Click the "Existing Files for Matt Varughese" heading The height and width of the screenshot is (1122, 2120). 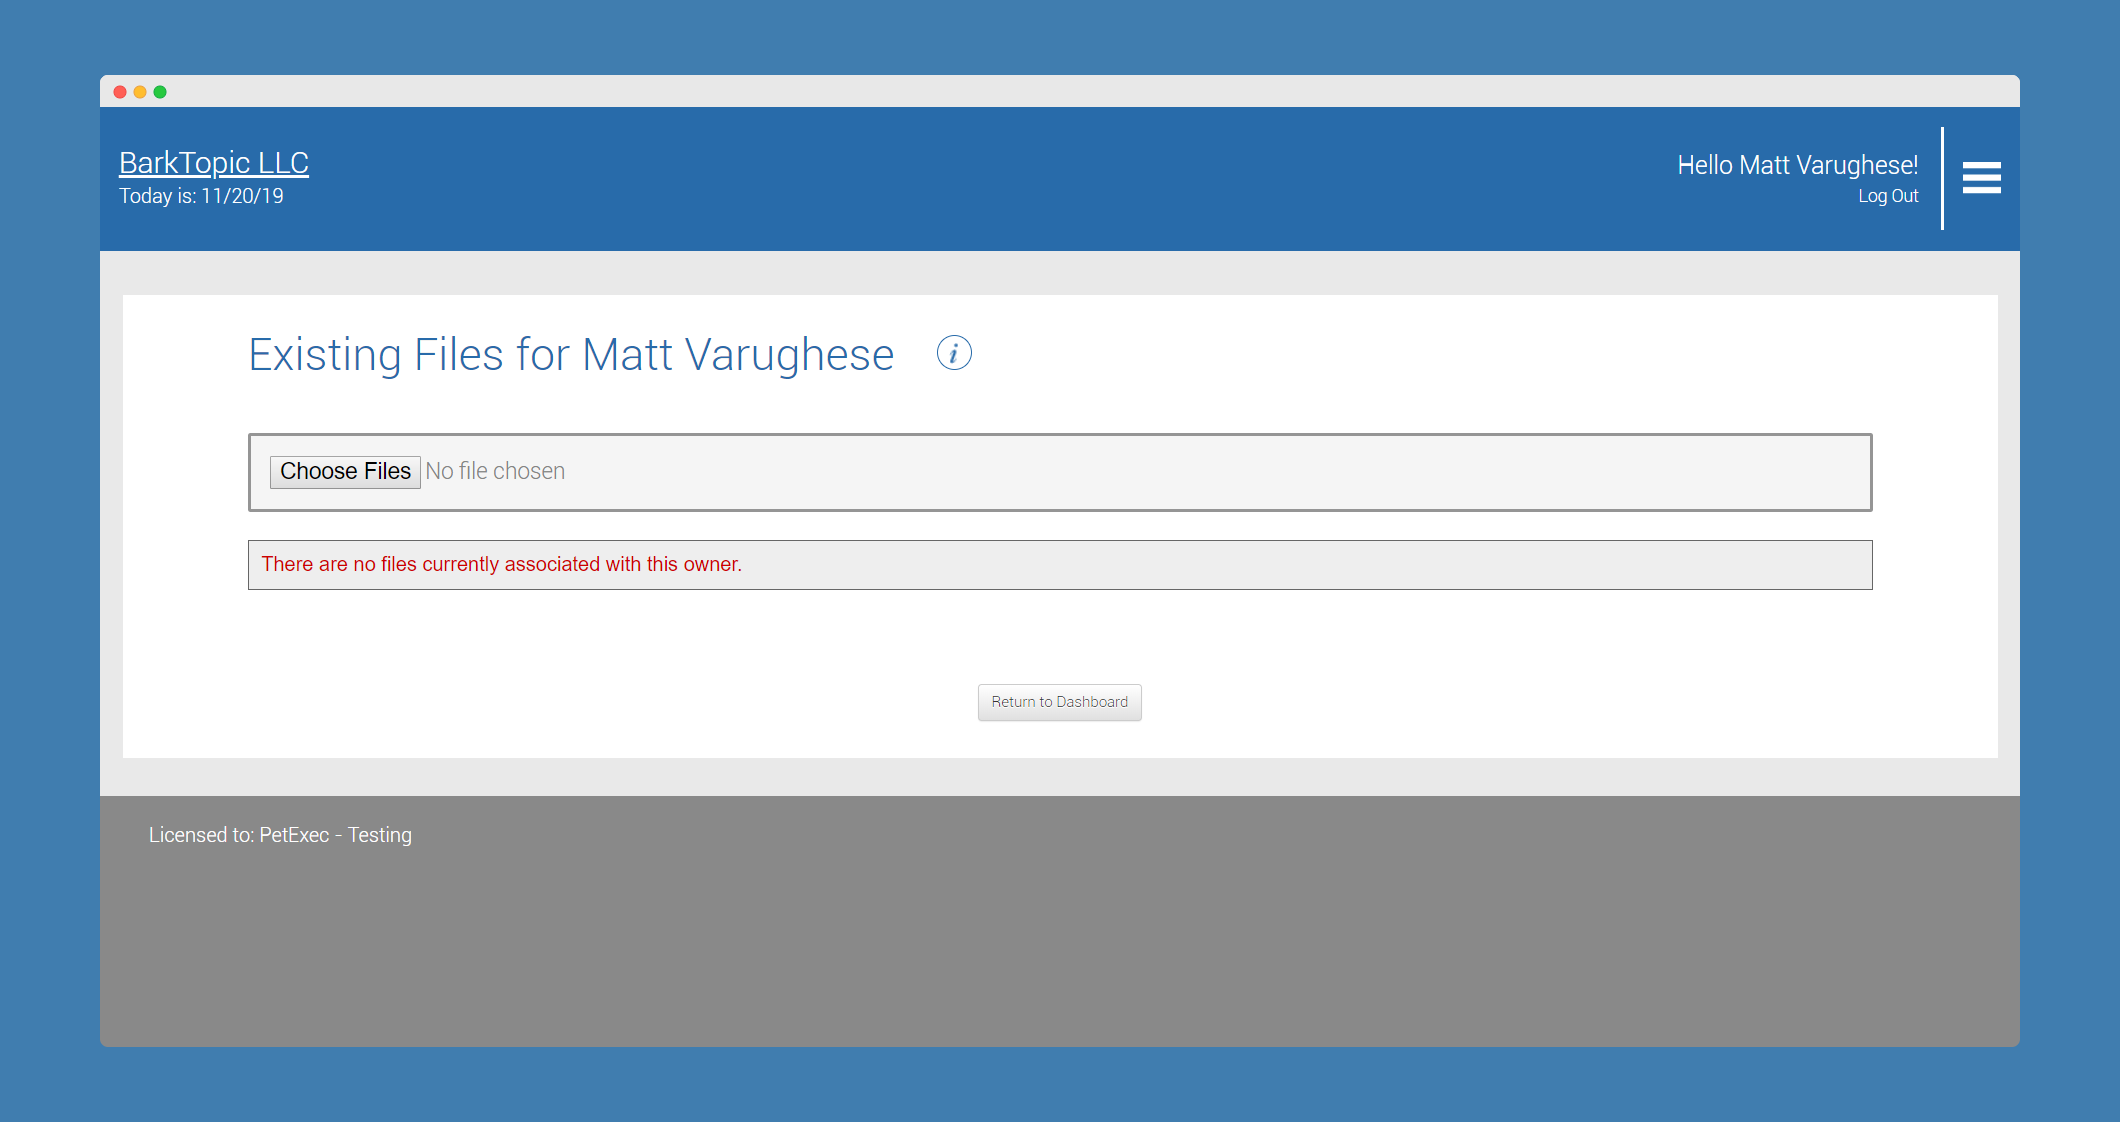571,354
